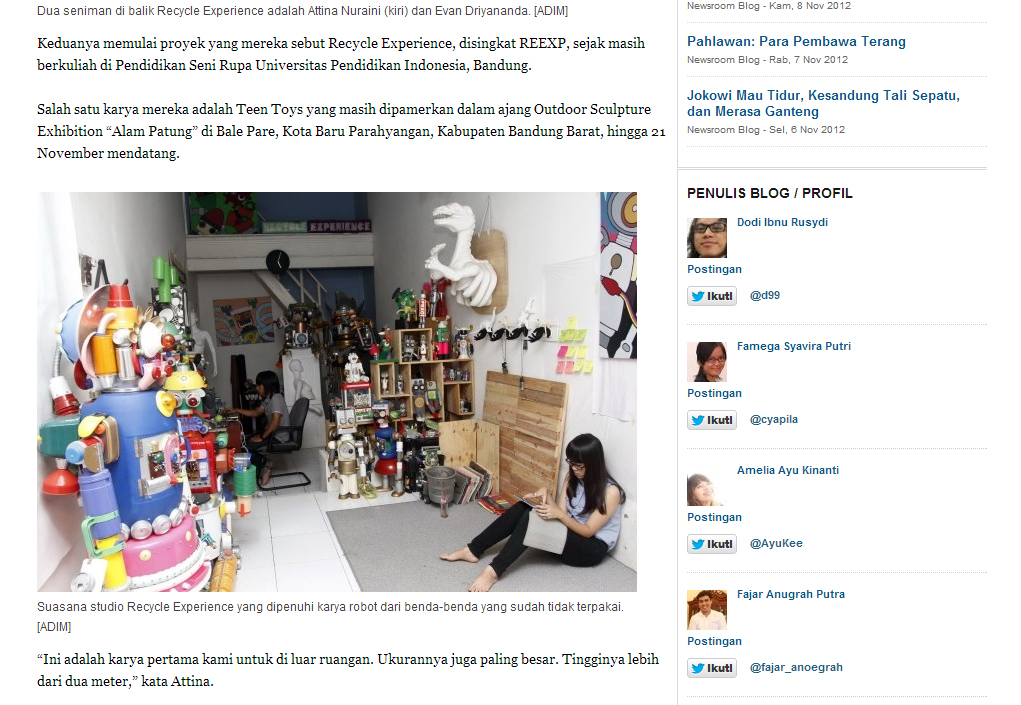Viewport: 1021px width, 705px height.
Task: Follow @fajar_anoegrah via the Ikuti button
Action: pos(712,668)
